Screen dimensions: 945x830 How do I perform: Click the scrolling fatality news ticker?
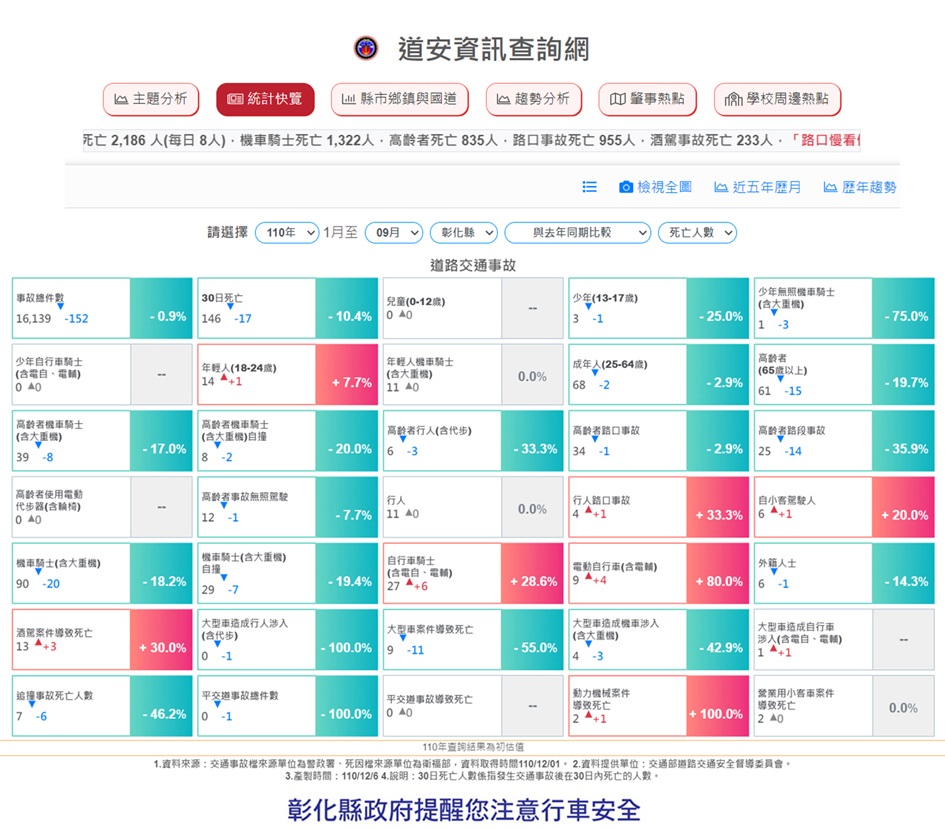pyautogui.click(x=471, y=140)
